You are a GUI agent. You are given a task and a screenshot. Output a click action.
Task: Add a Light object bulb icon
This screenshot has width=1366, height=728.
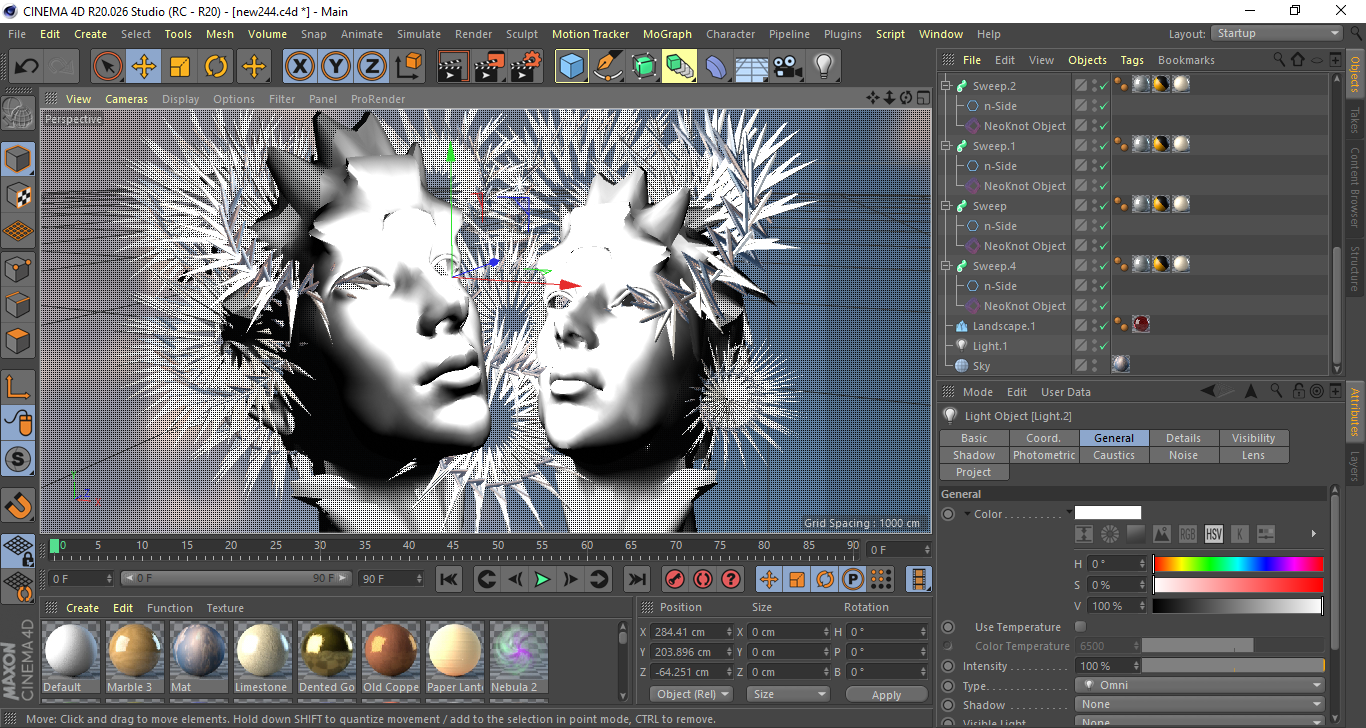point(823,67)
